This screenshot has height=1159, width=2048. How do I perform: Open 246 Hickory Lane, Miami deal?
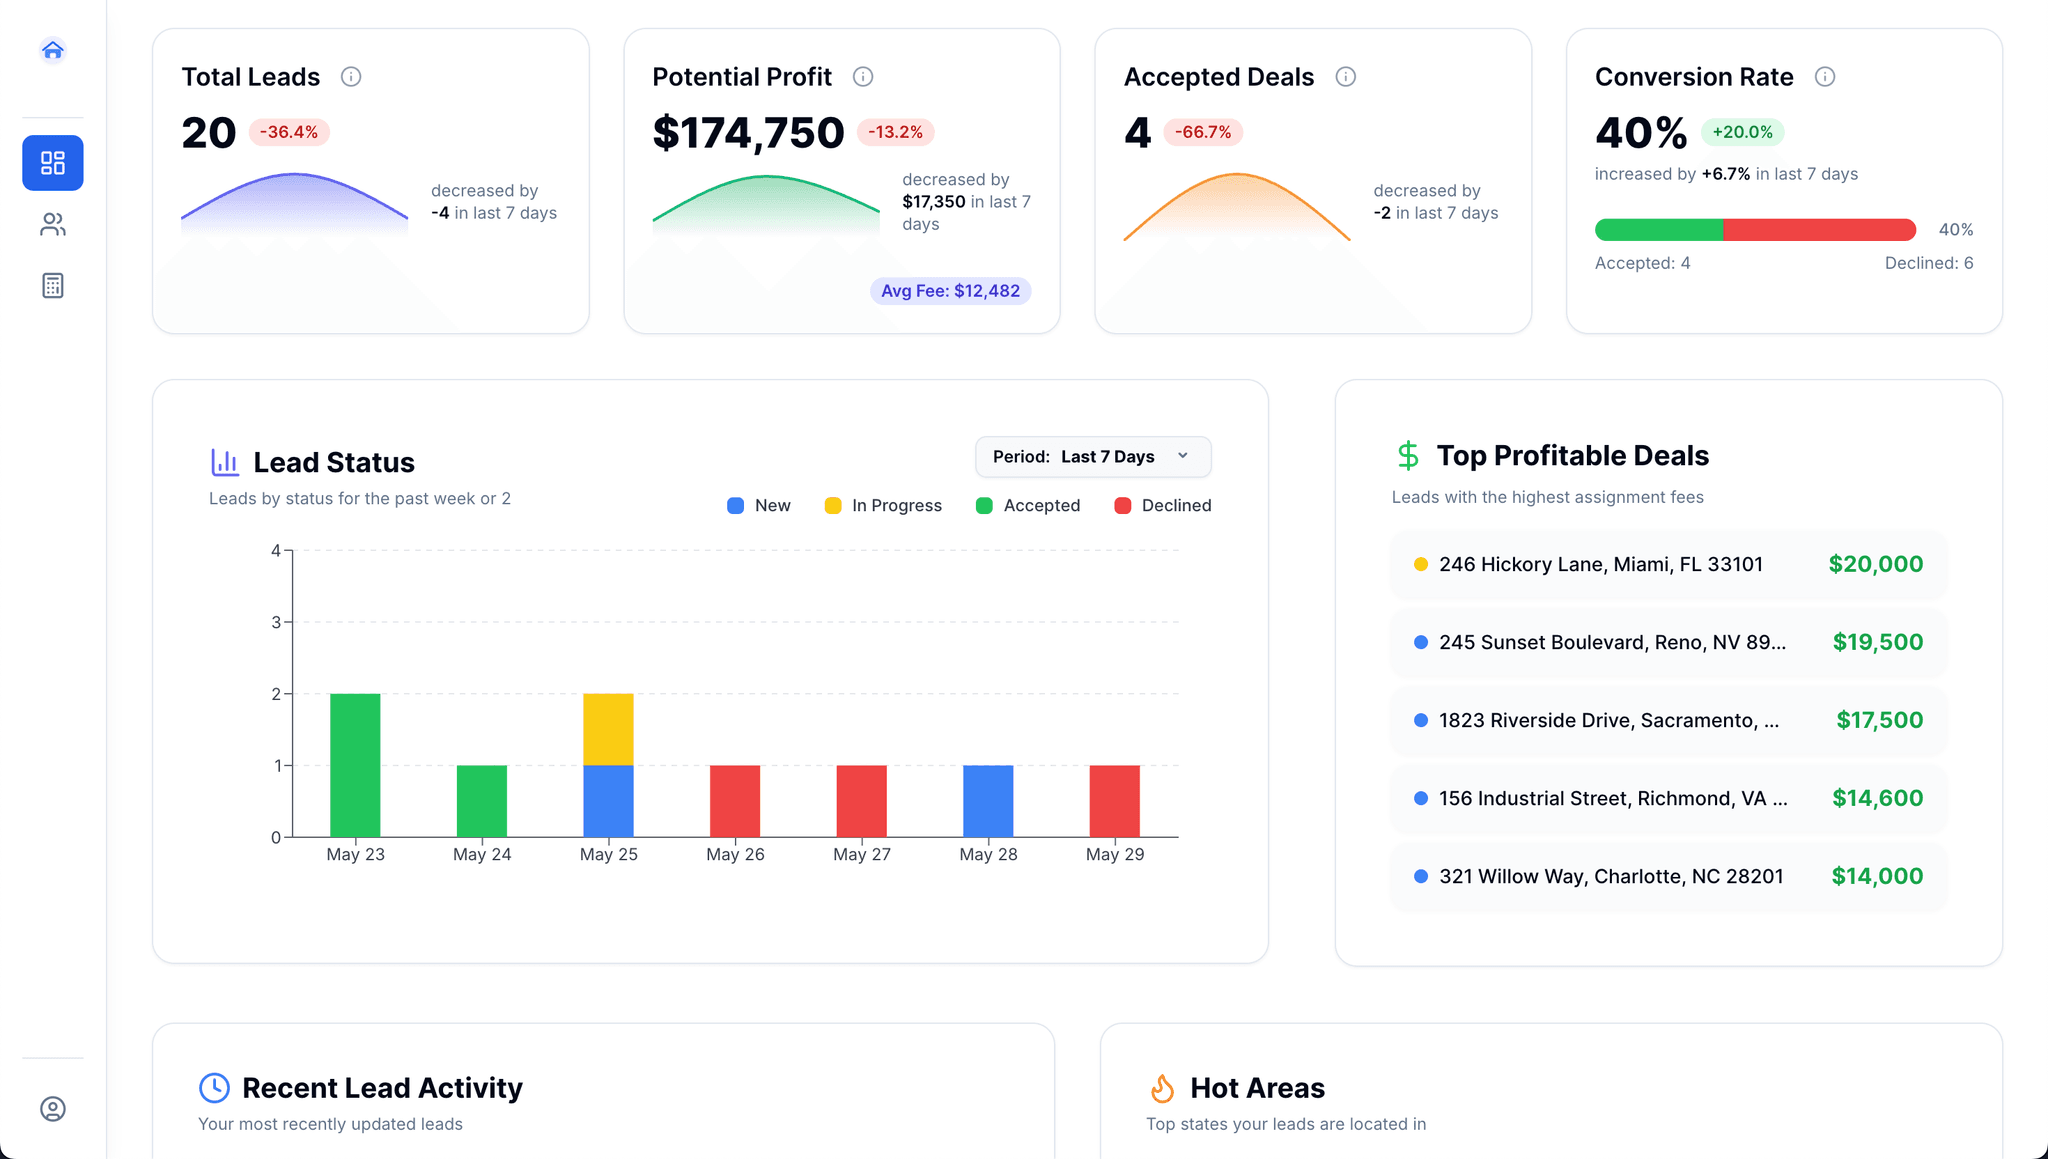(1668, 564)
